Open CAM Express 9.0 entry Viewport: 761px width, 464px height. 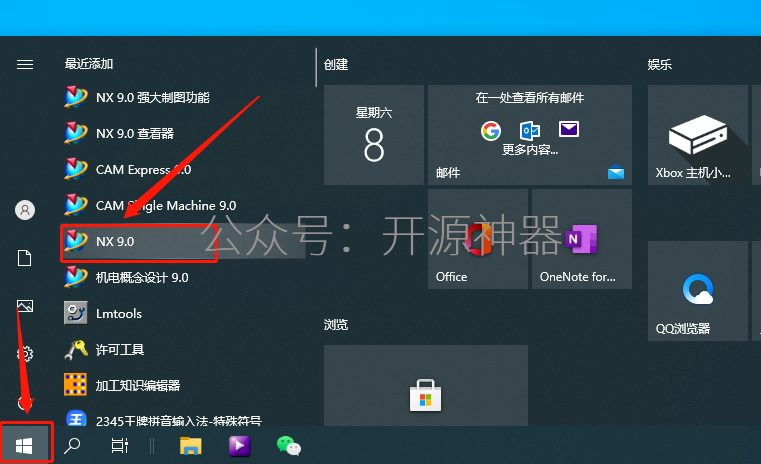pyautogui.click(x=184, y=169)
